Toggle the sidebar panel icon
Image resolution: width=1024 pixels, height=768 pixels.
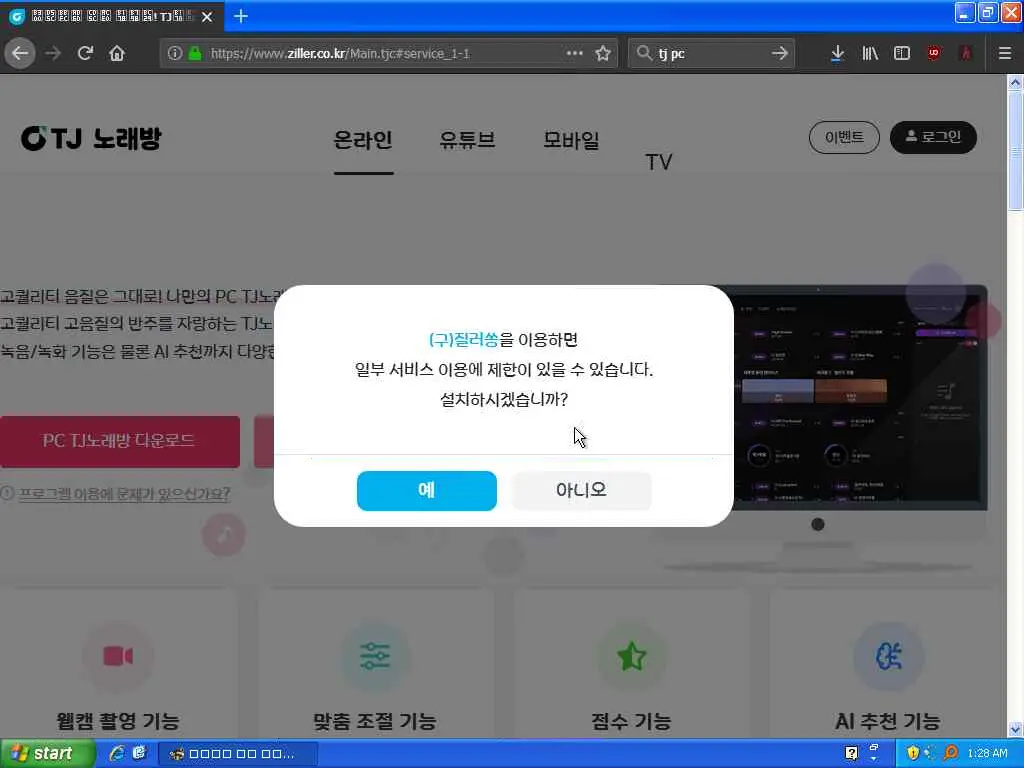[902, 53]
